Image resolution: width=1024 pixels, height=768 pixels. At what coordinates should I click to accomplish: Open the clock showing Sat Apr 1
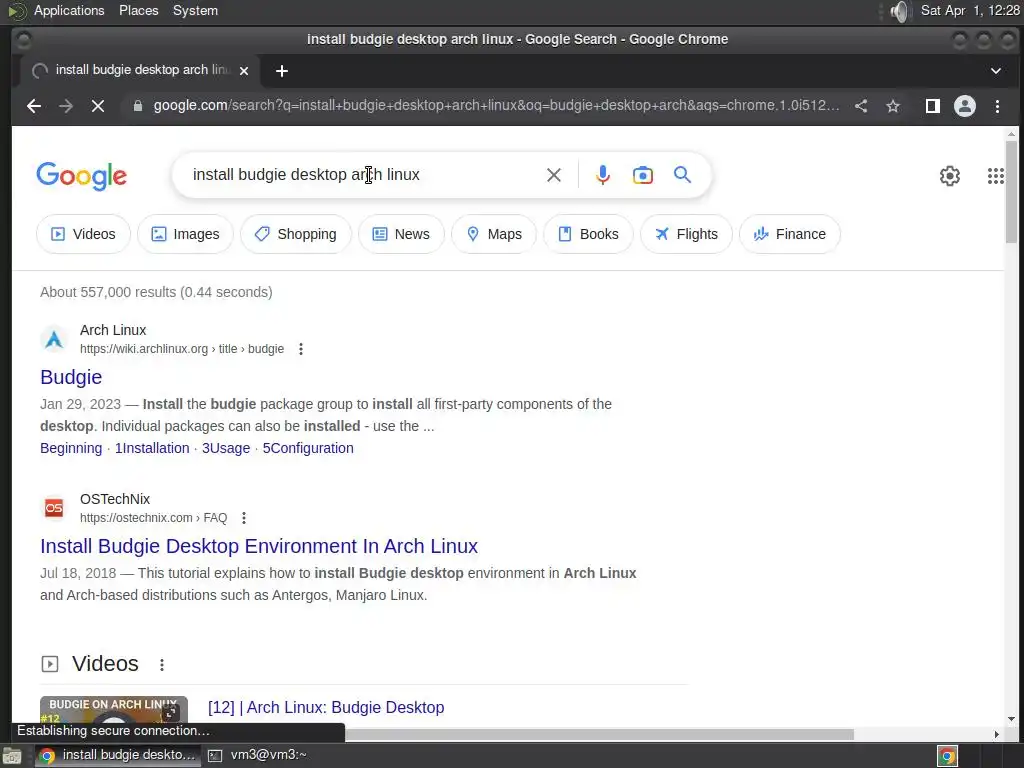point(969,10)
